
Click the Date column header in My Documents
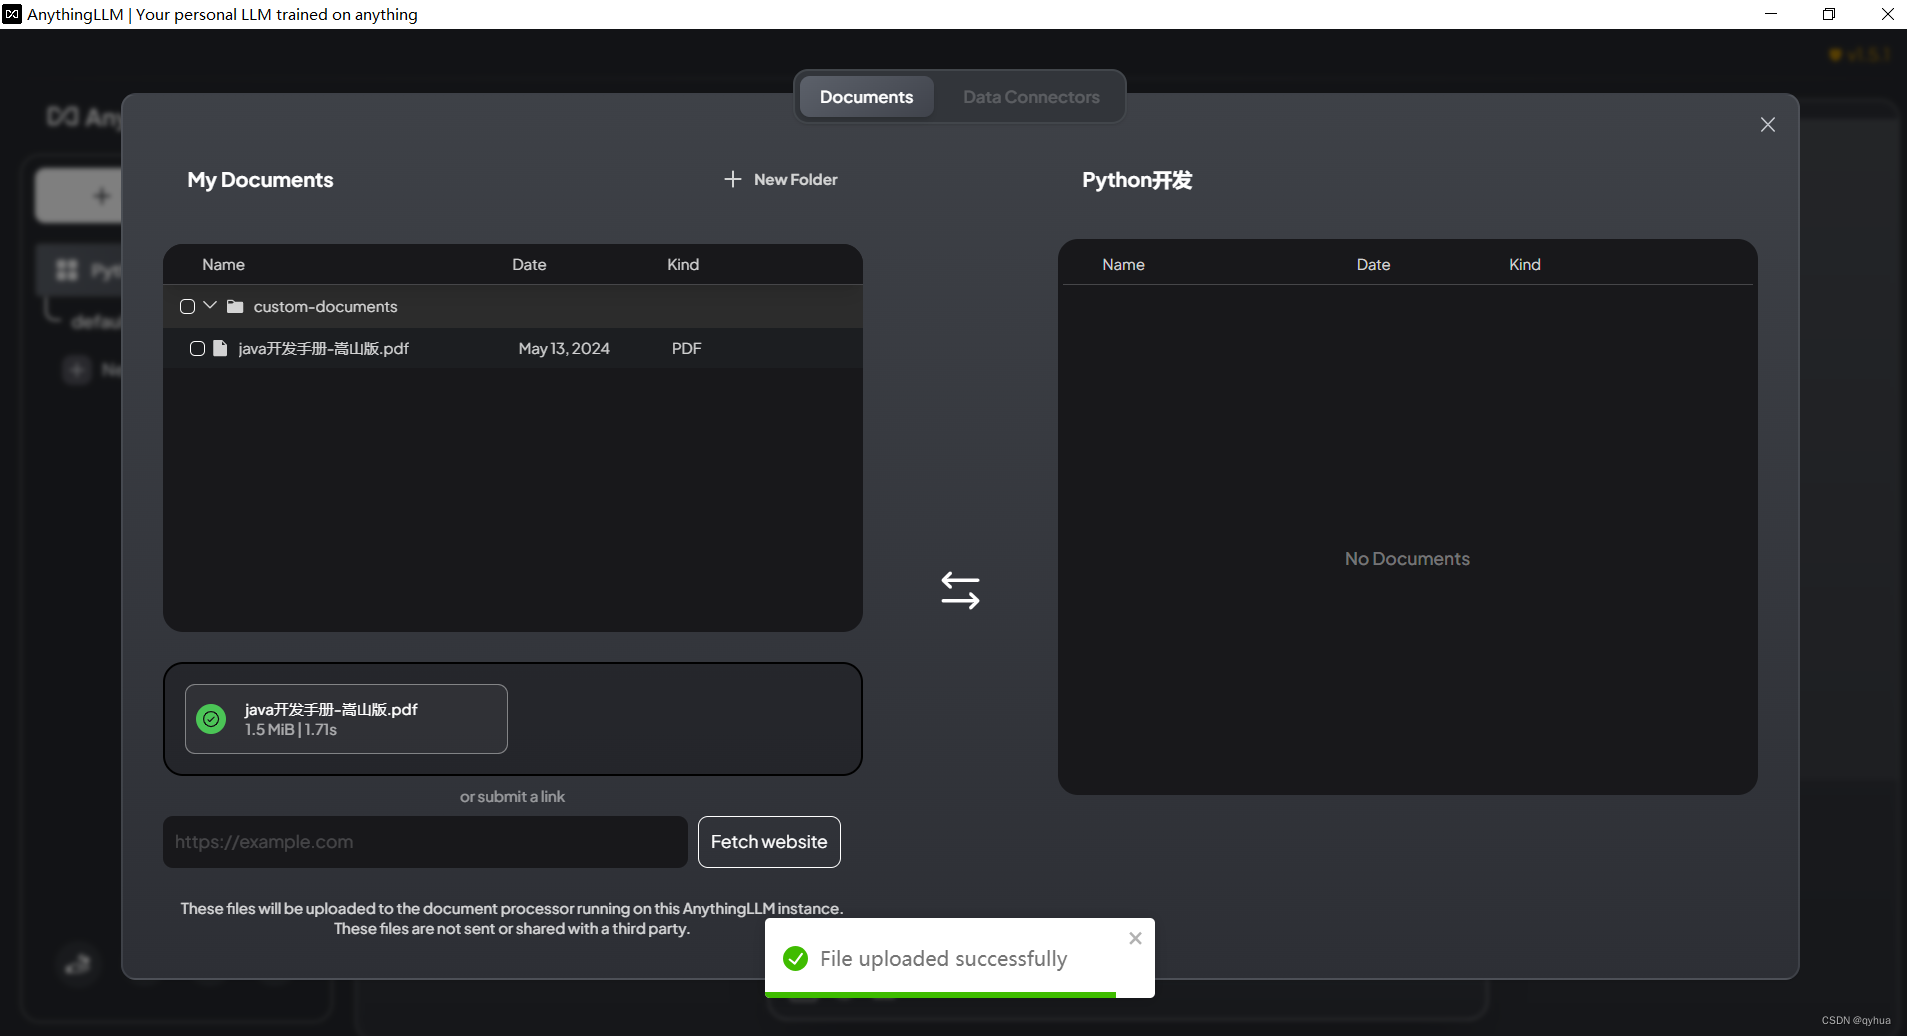coord(529,265)
